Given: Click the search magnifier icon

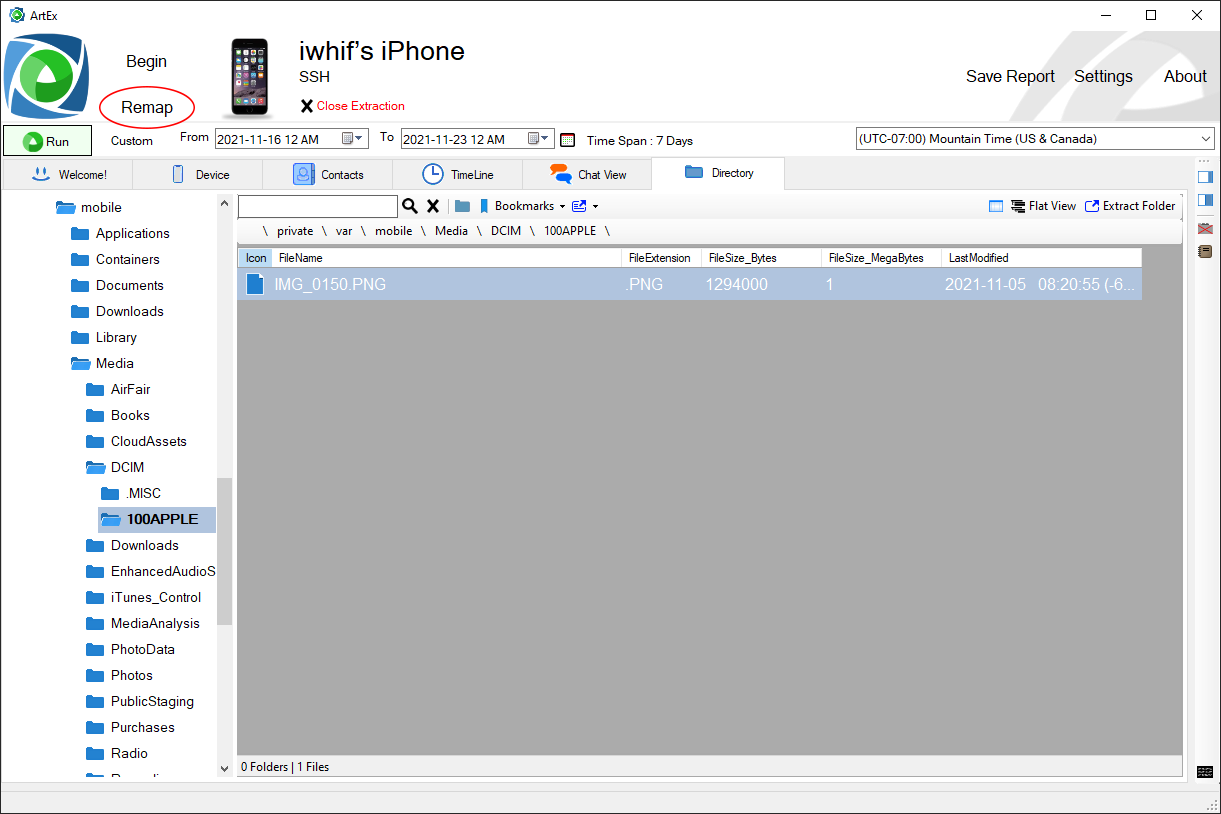Looking at the screenshot, I should click(409, 206).
